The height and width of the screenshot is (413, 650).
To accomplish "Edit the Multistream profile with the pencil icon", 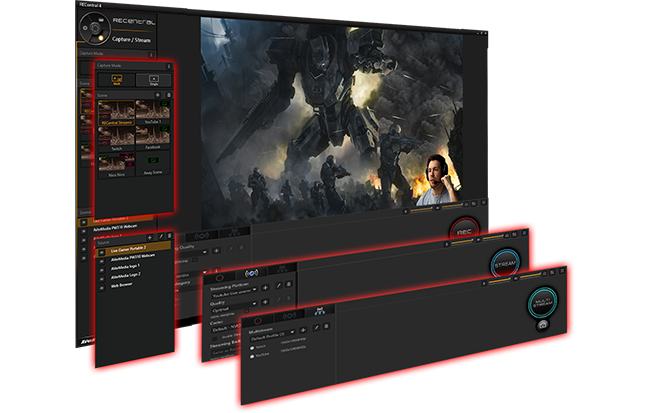I will coord(317,328).
